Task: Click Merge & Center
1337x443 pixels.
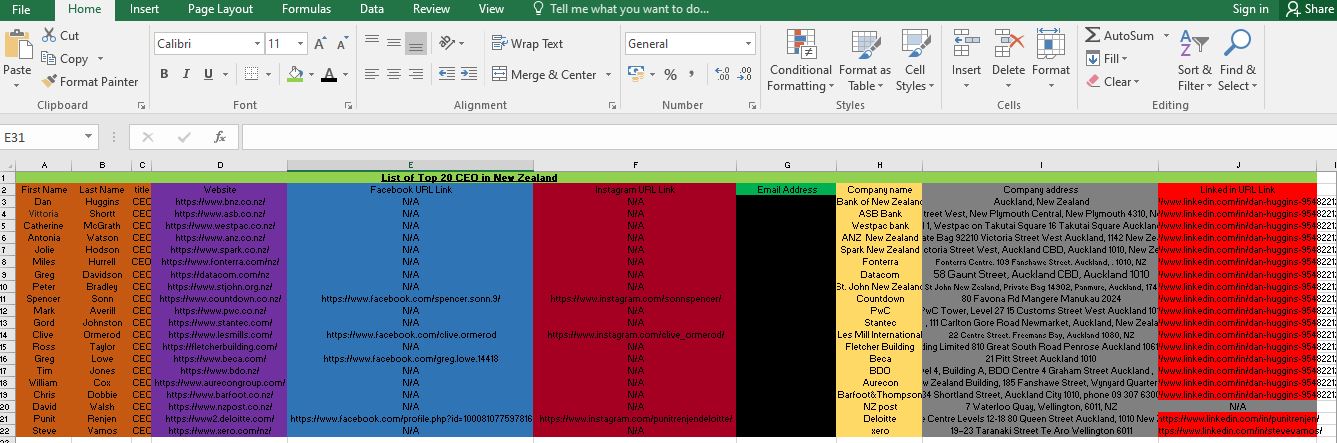Action: tap(545, 75)
